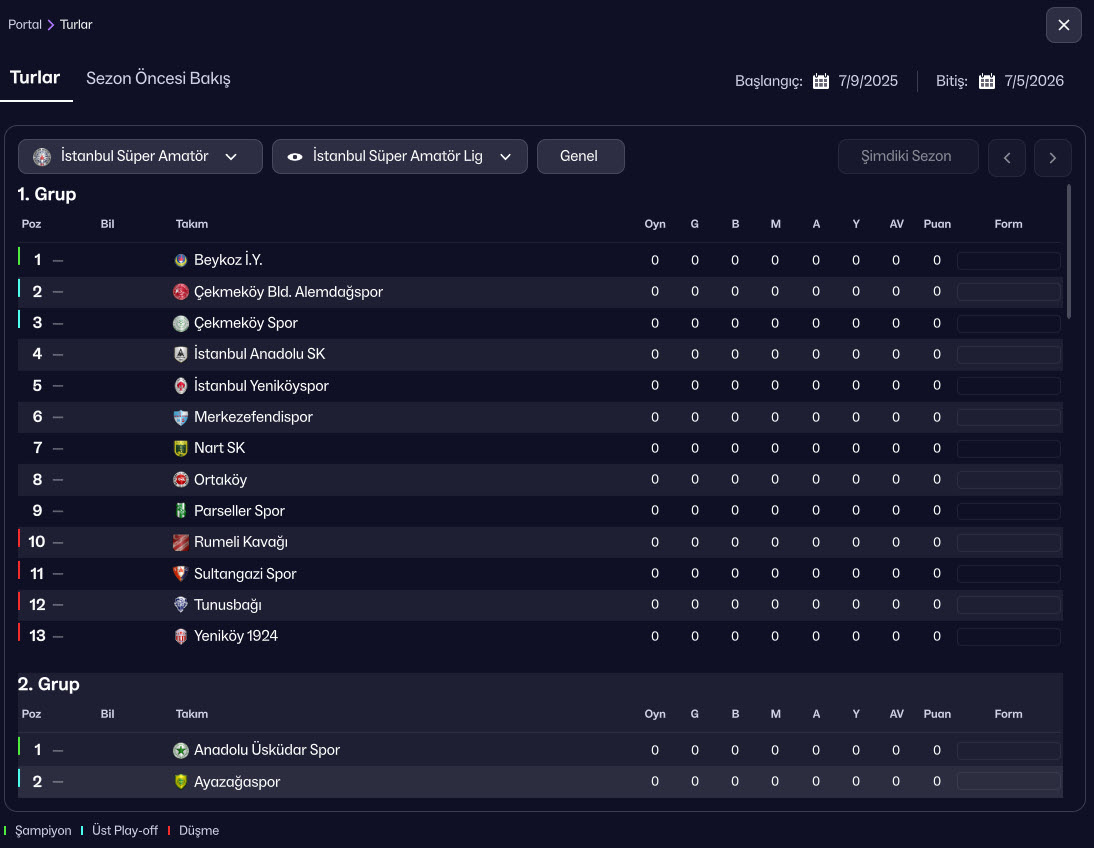Open the start date calendar icon
Image resolution: width=1094 pixels, height=848 pixels.
821,82
